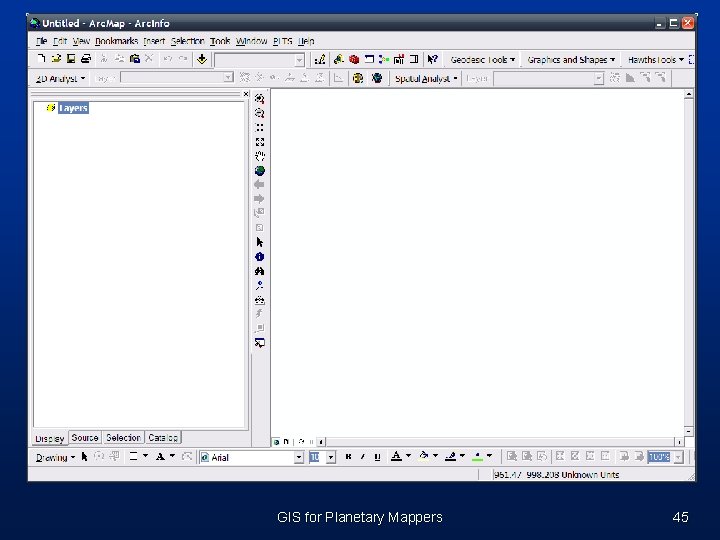Open the red ArcToolbox icon
The image size is (720, 540).
click(354, 59)
